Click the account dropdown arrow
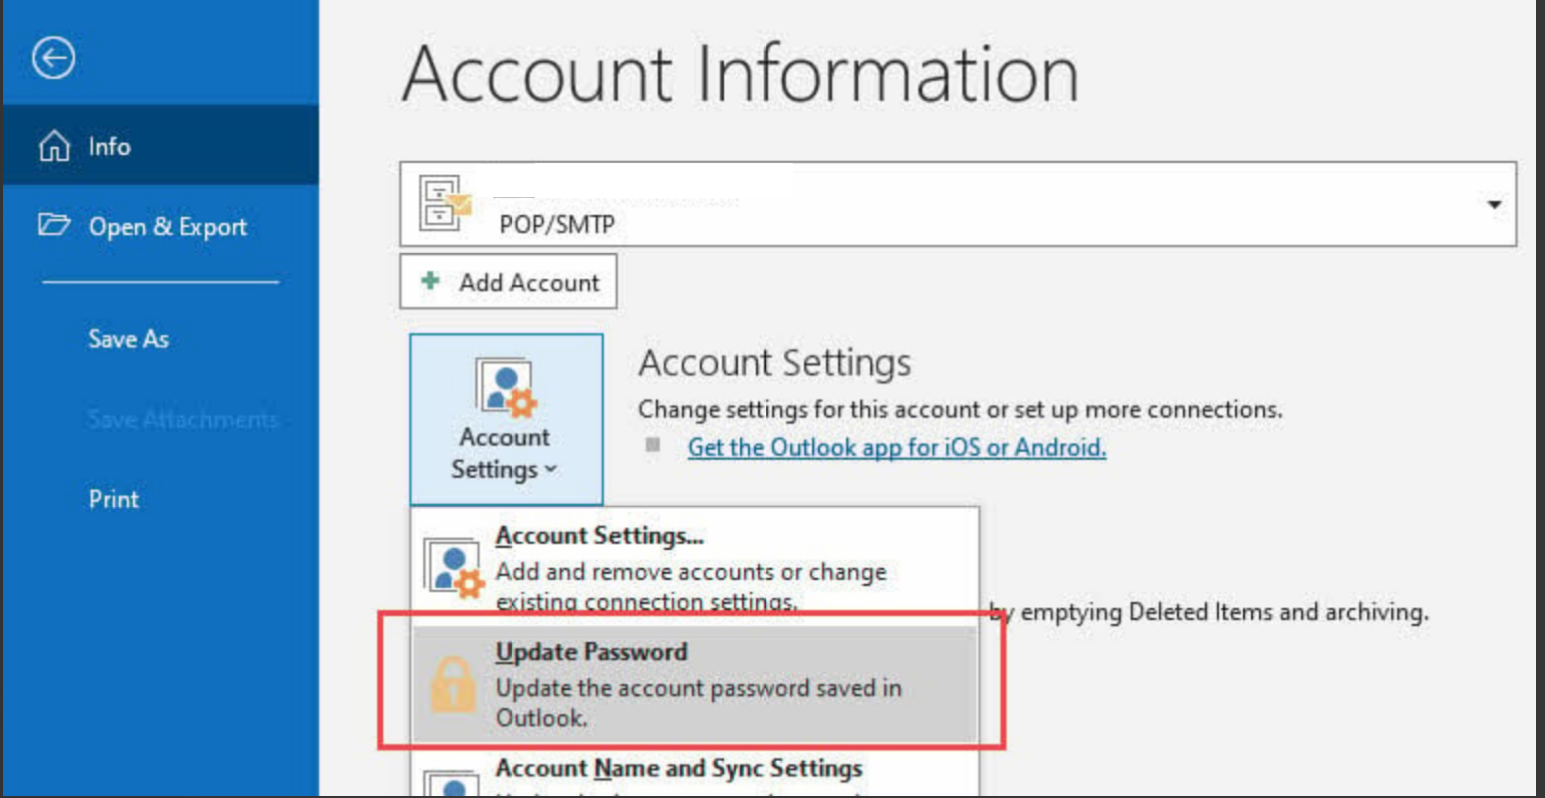 coord(1494,205)
